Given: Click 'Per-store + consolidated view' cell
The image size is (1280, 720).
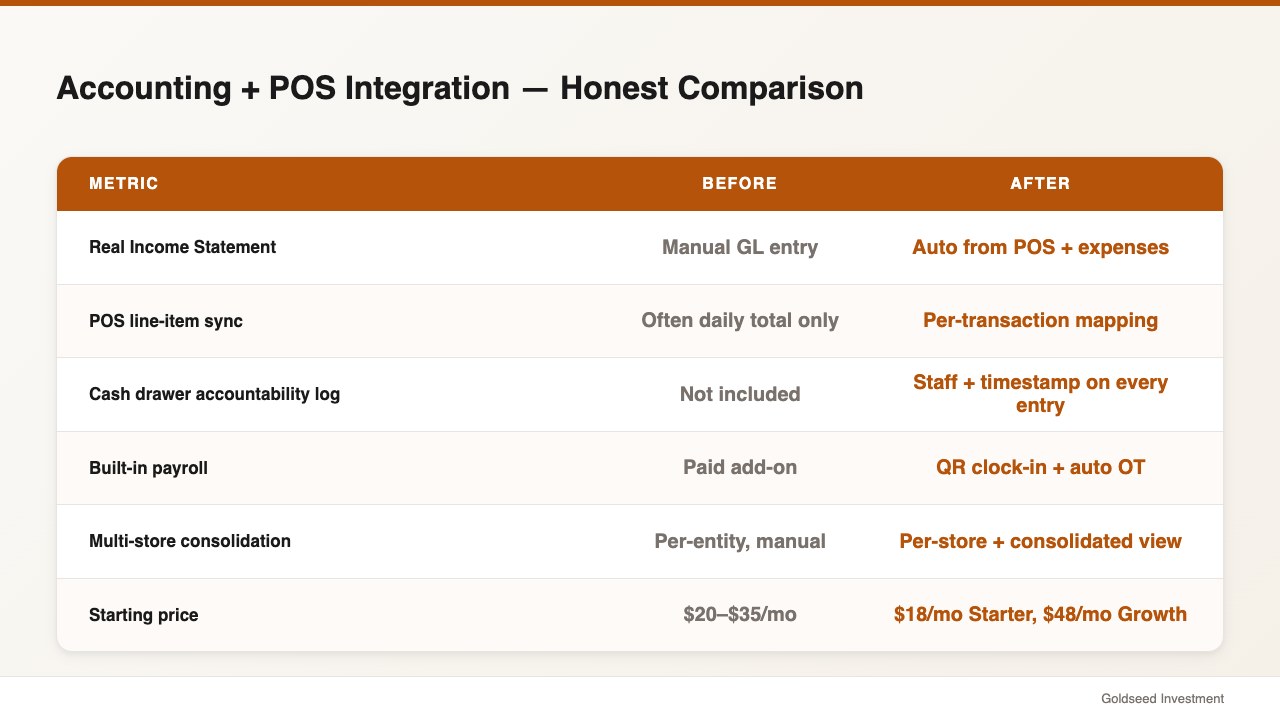Looking at the screenshot, I should 1040,541.
